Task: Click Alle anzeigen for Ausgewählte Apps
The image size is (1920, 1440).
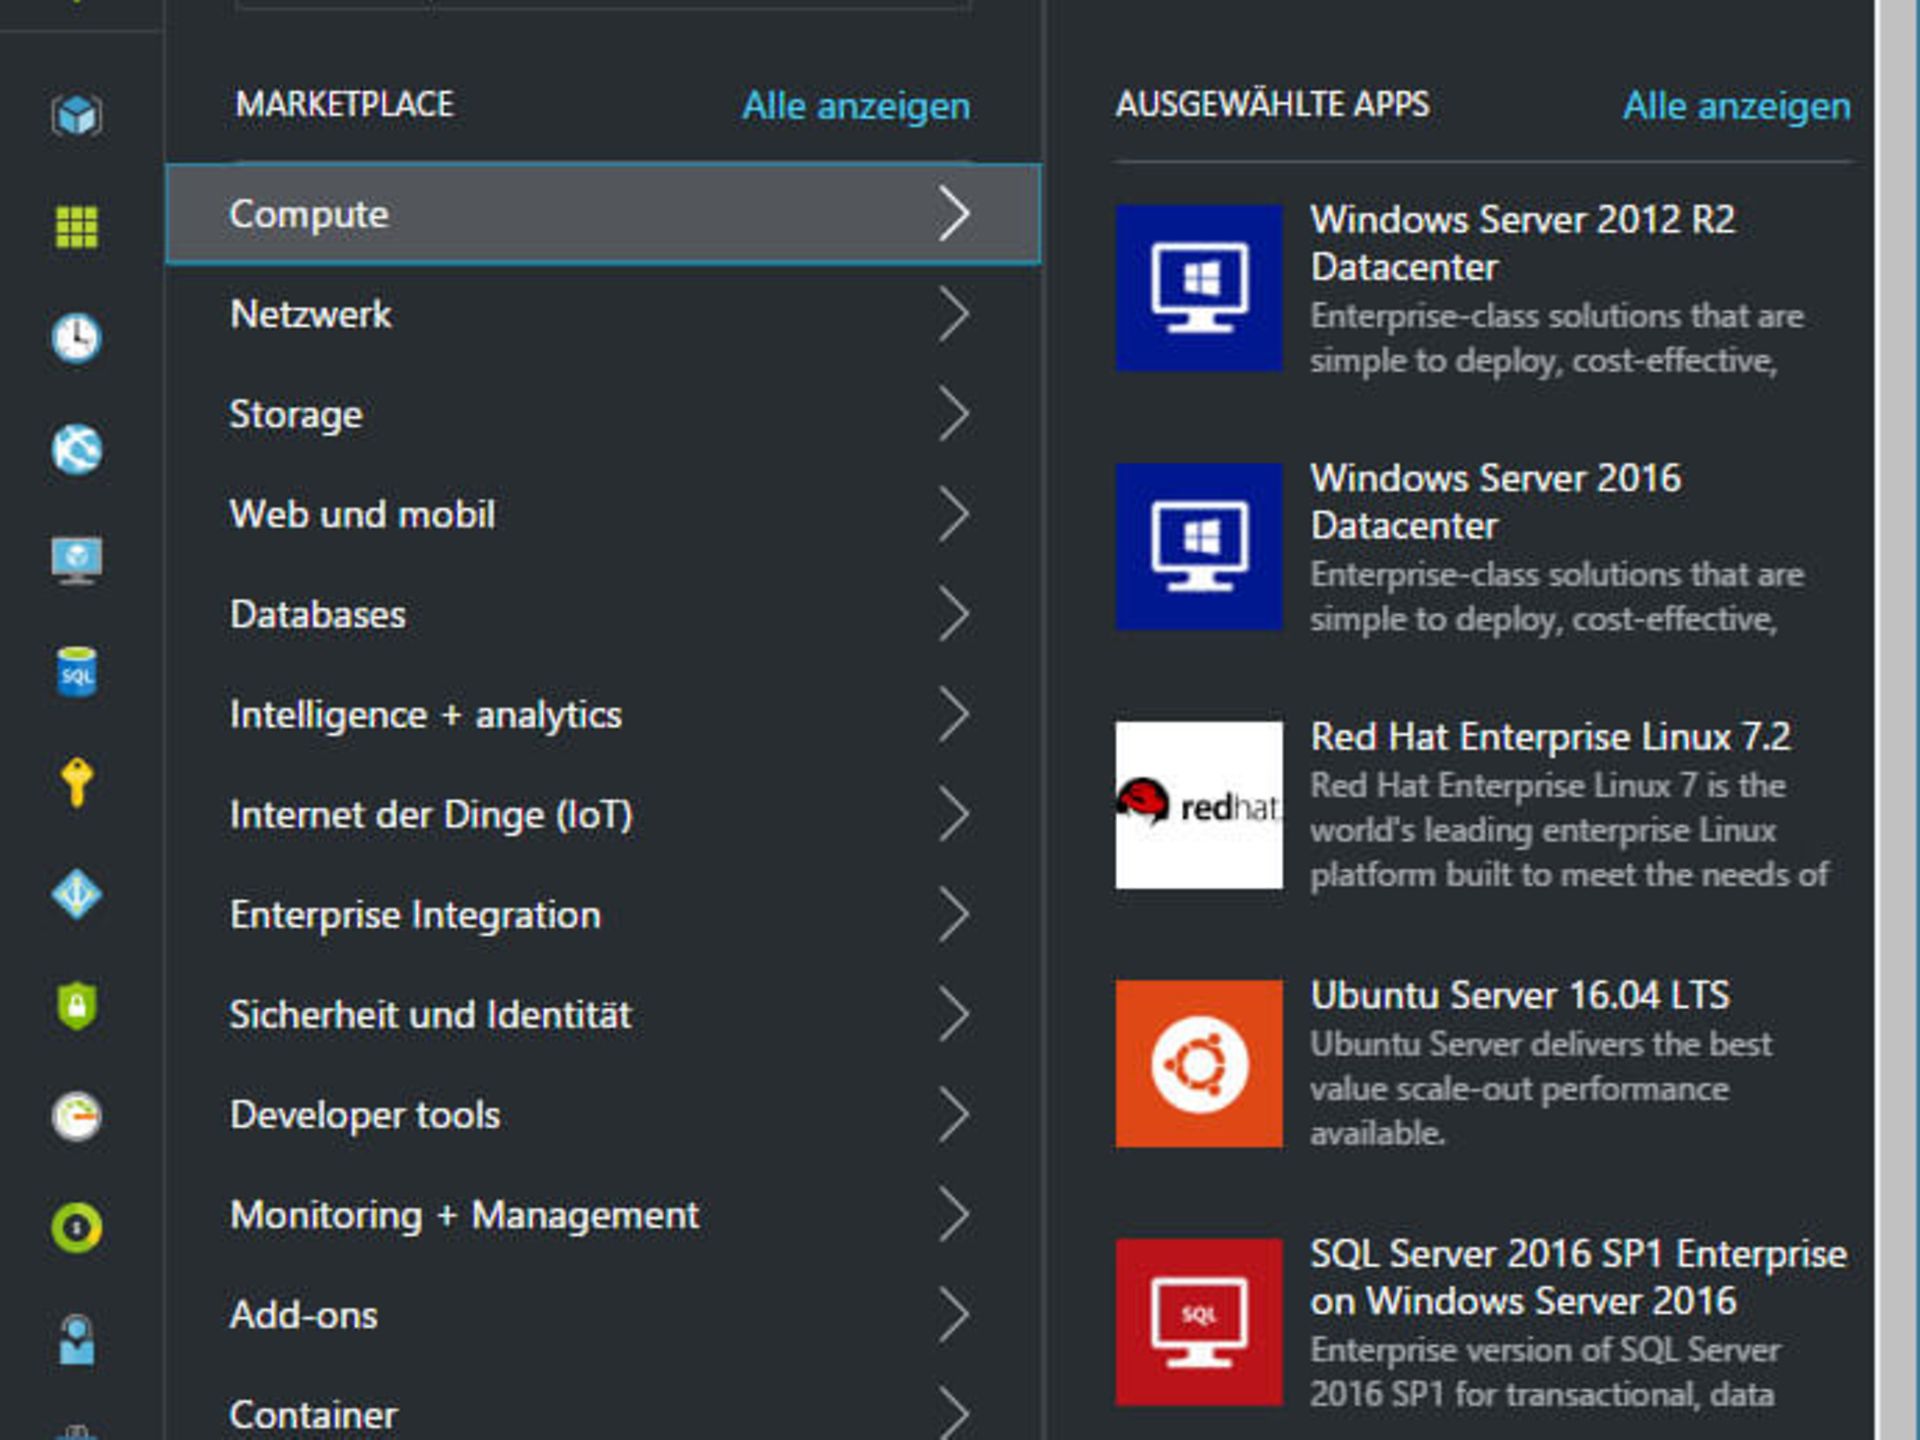Action: tap(1738, 106)
